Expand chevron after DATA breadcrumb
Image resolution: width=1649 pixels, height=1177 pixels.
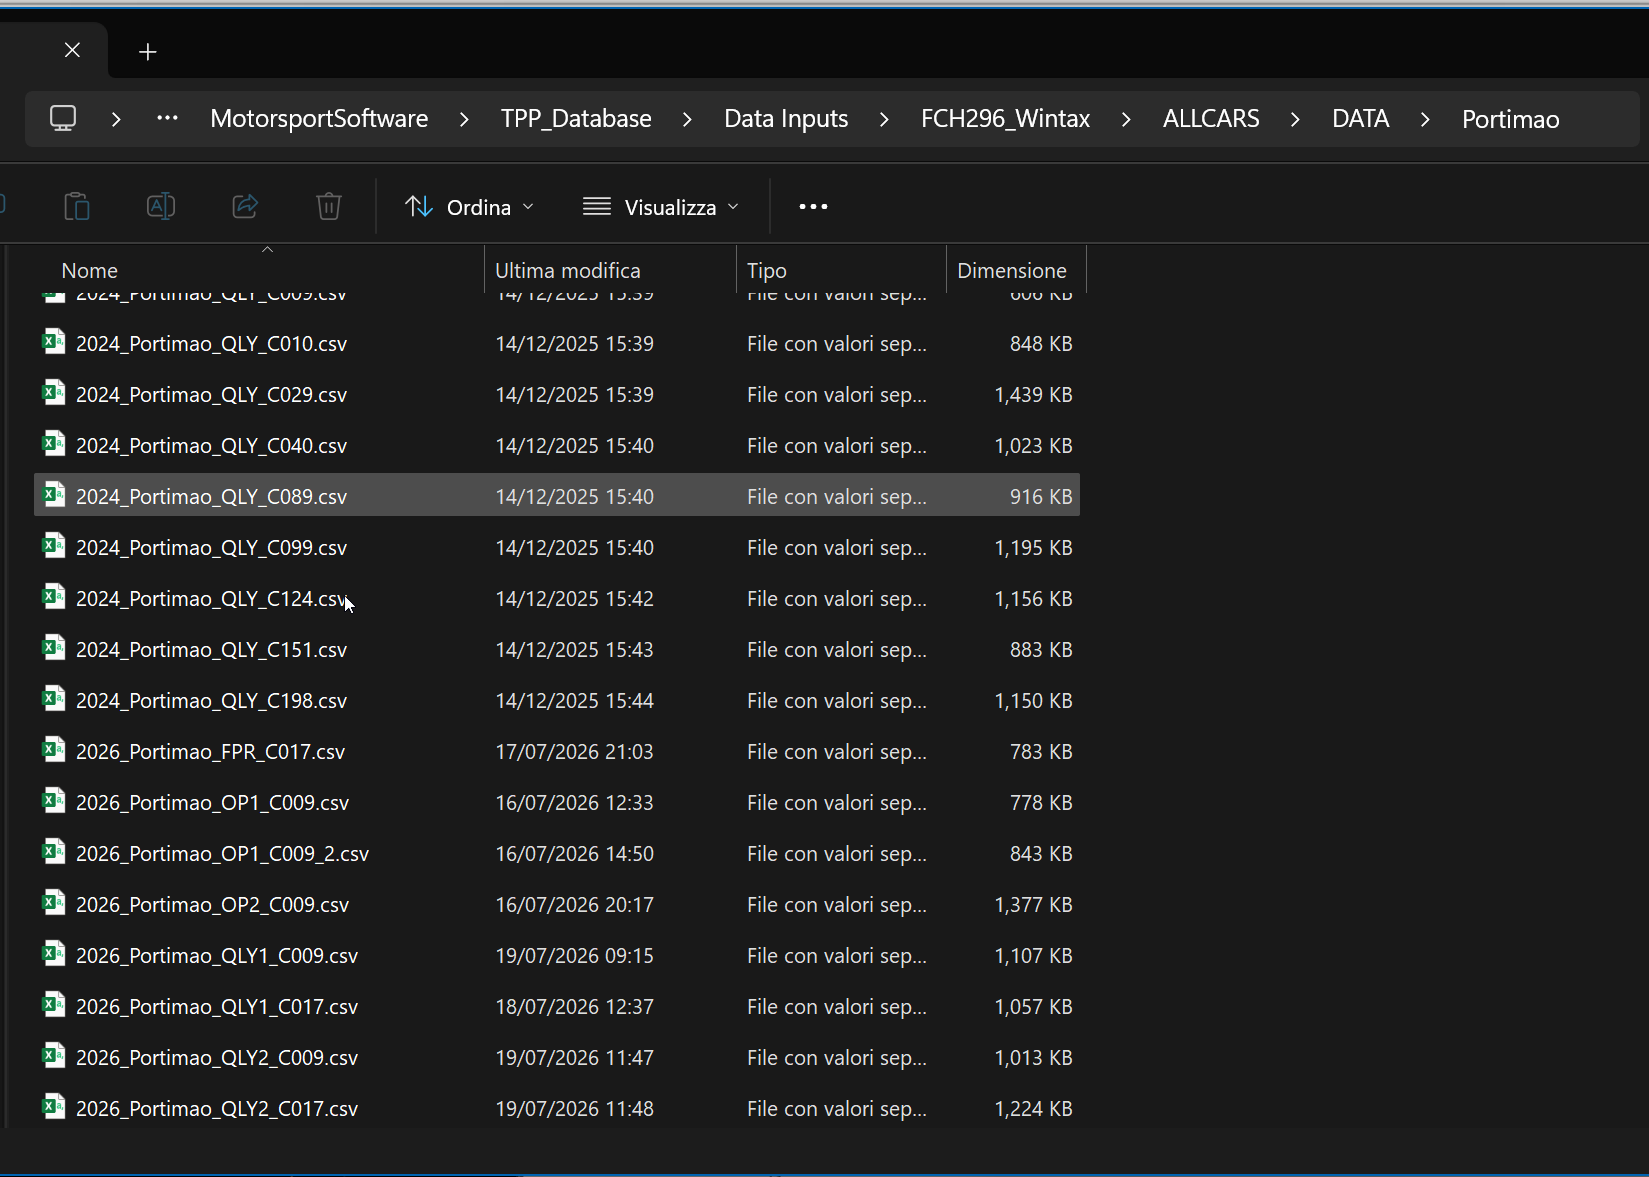click(1425, 119)
